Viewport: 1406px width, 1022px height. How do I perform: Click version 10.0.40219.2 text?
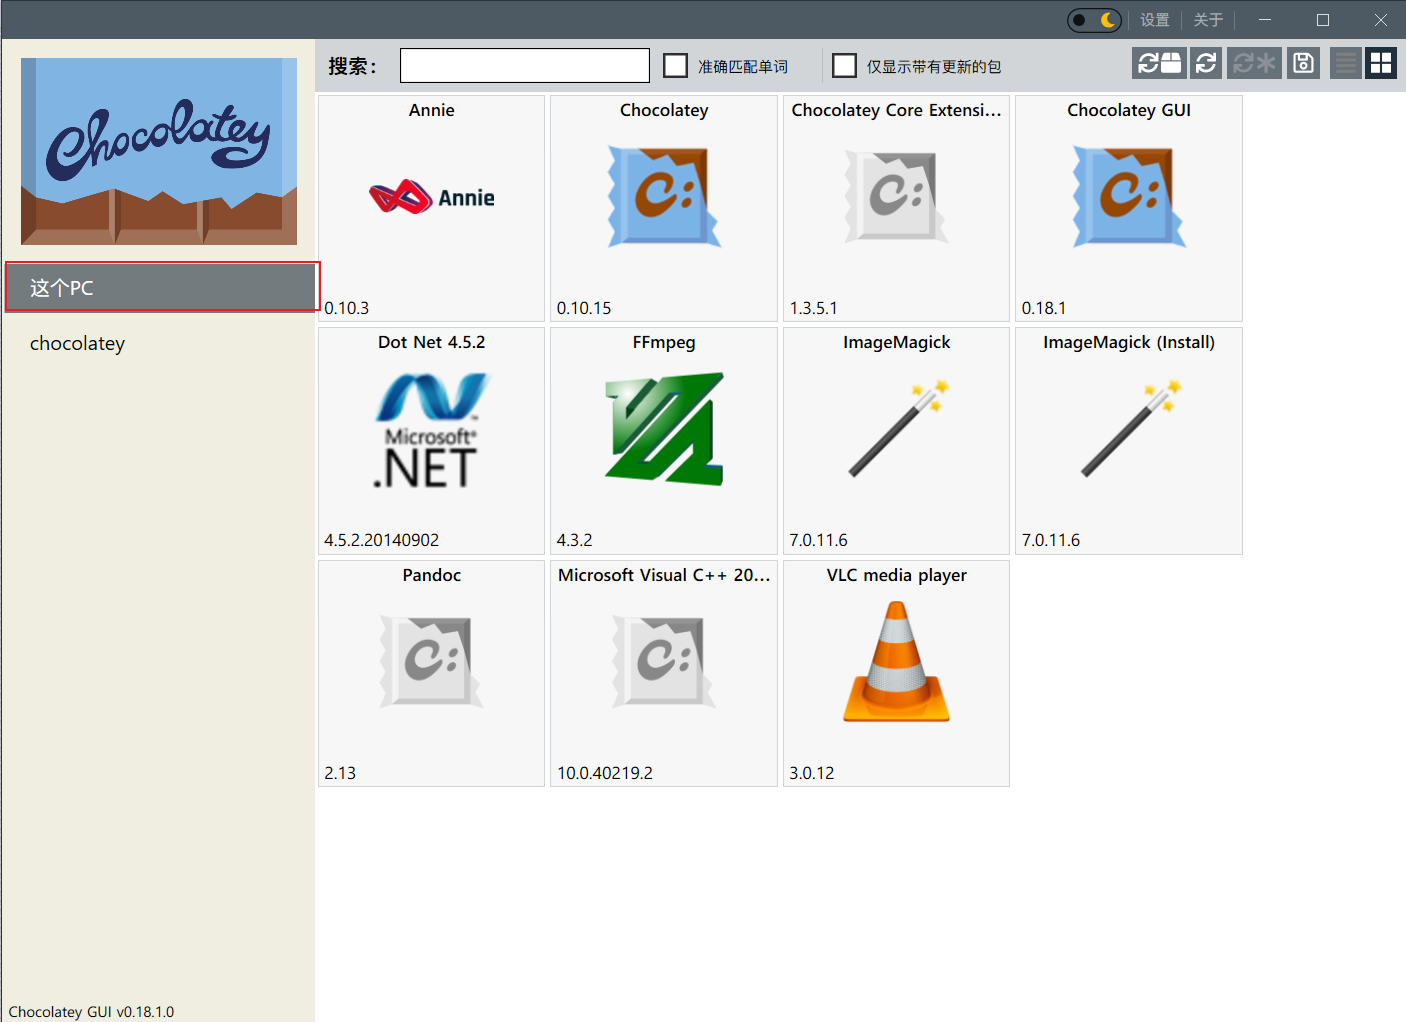coord(605,773)
